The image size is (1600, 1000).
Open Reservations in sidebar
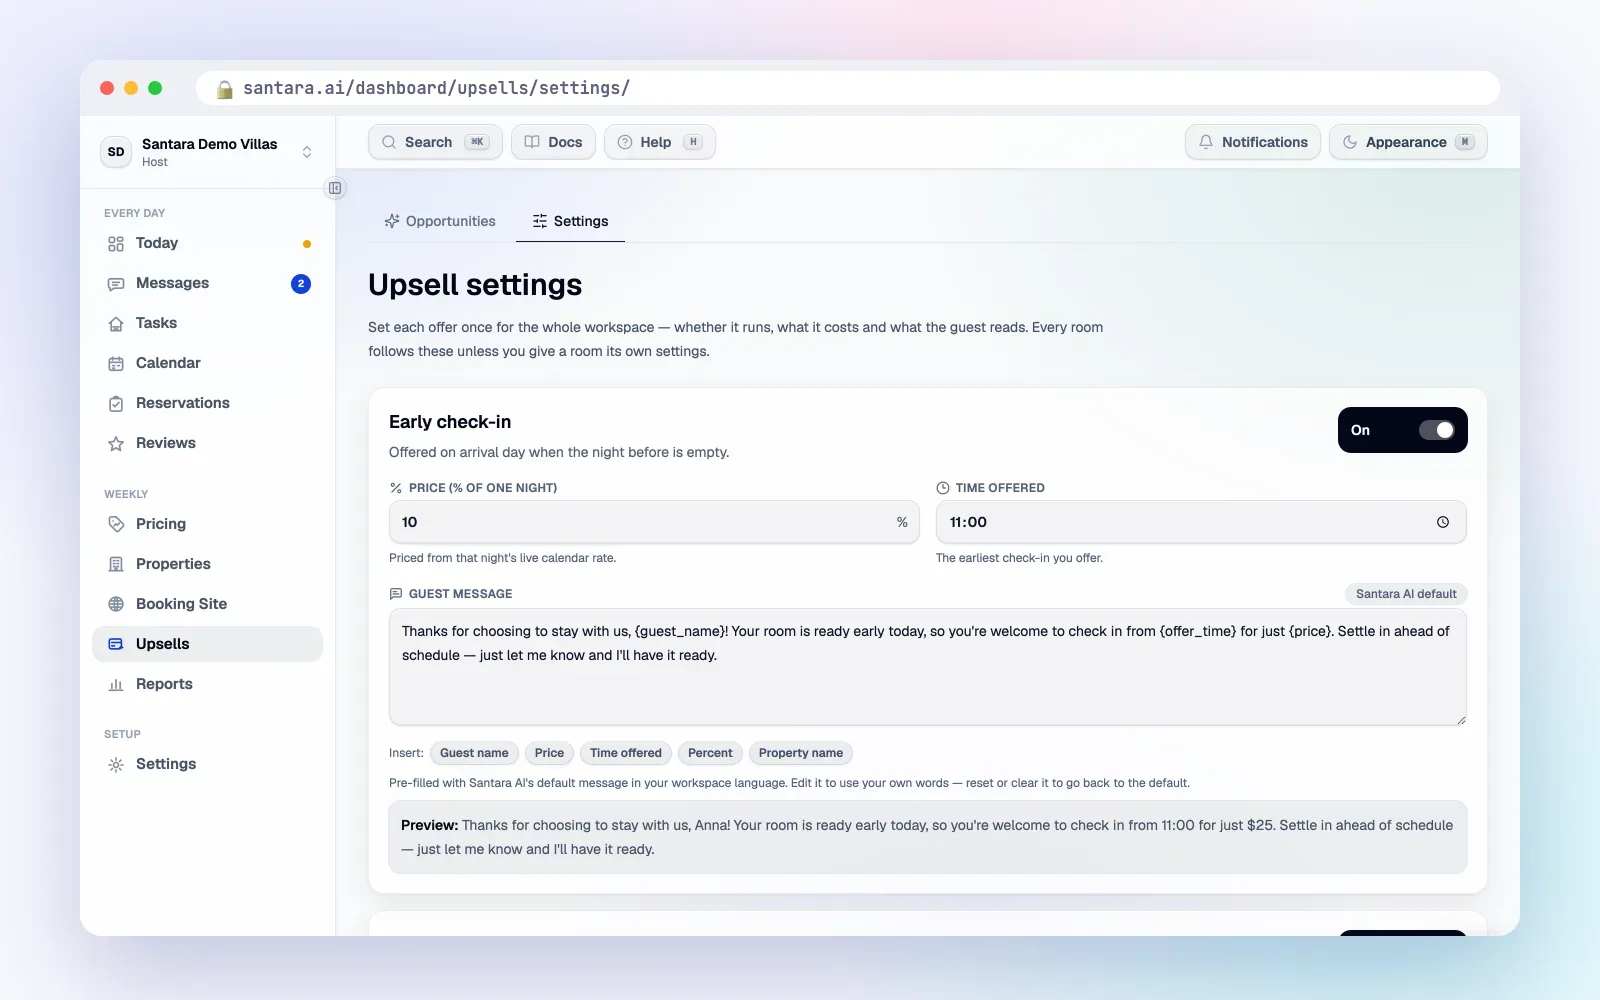point(208,403)
